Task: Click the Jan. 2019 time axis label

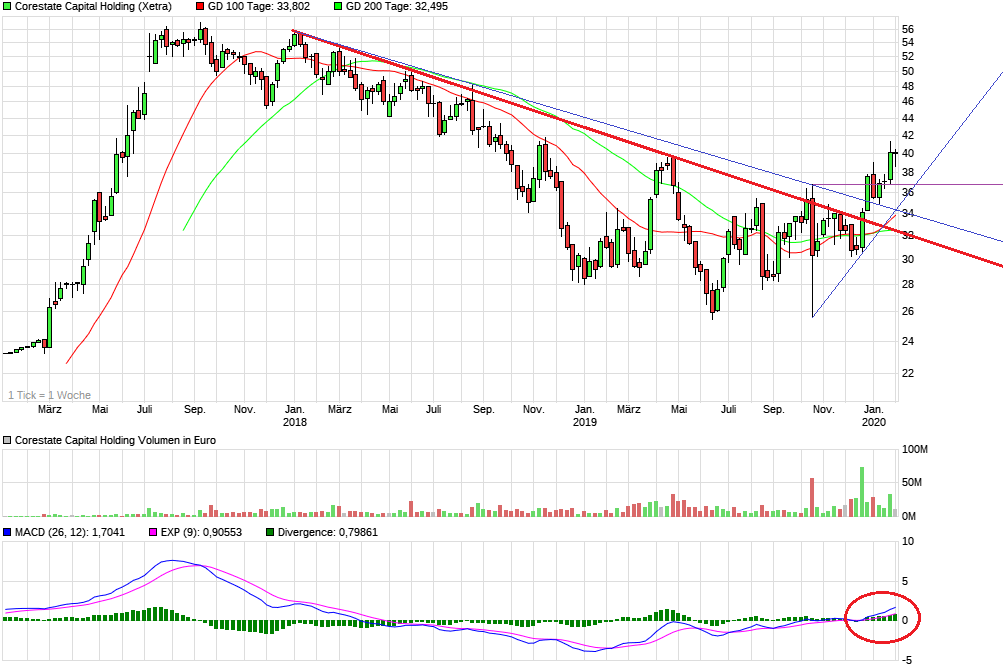Action: click(584, 416)
